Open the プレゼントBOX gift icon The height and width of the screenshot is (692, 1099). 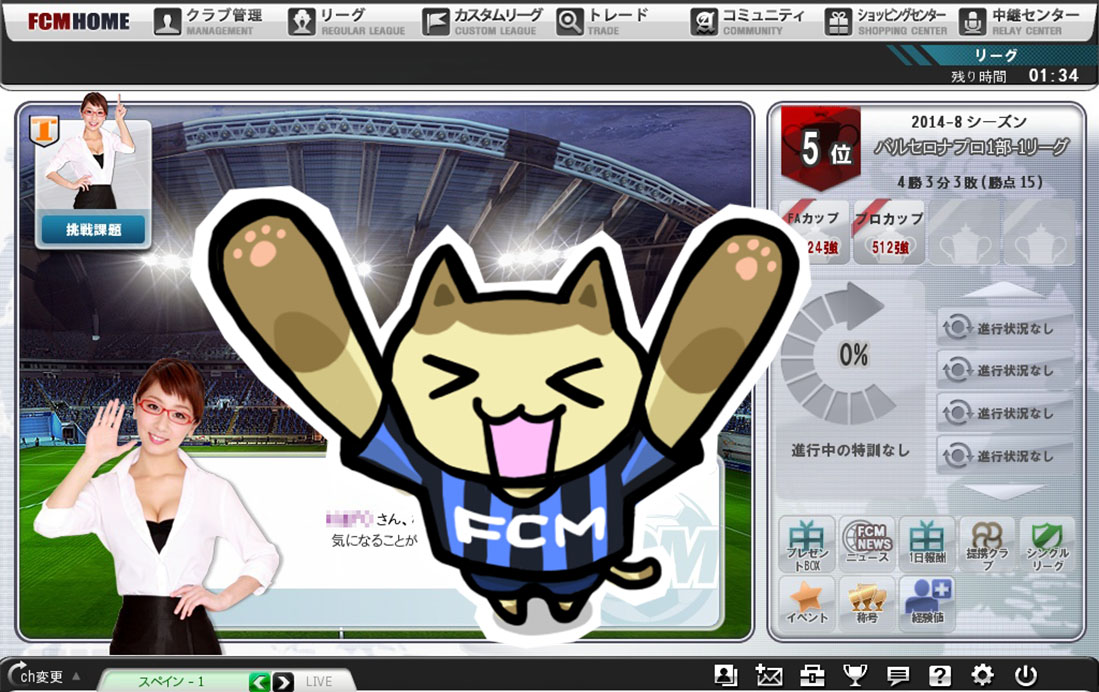pos(807,545)
